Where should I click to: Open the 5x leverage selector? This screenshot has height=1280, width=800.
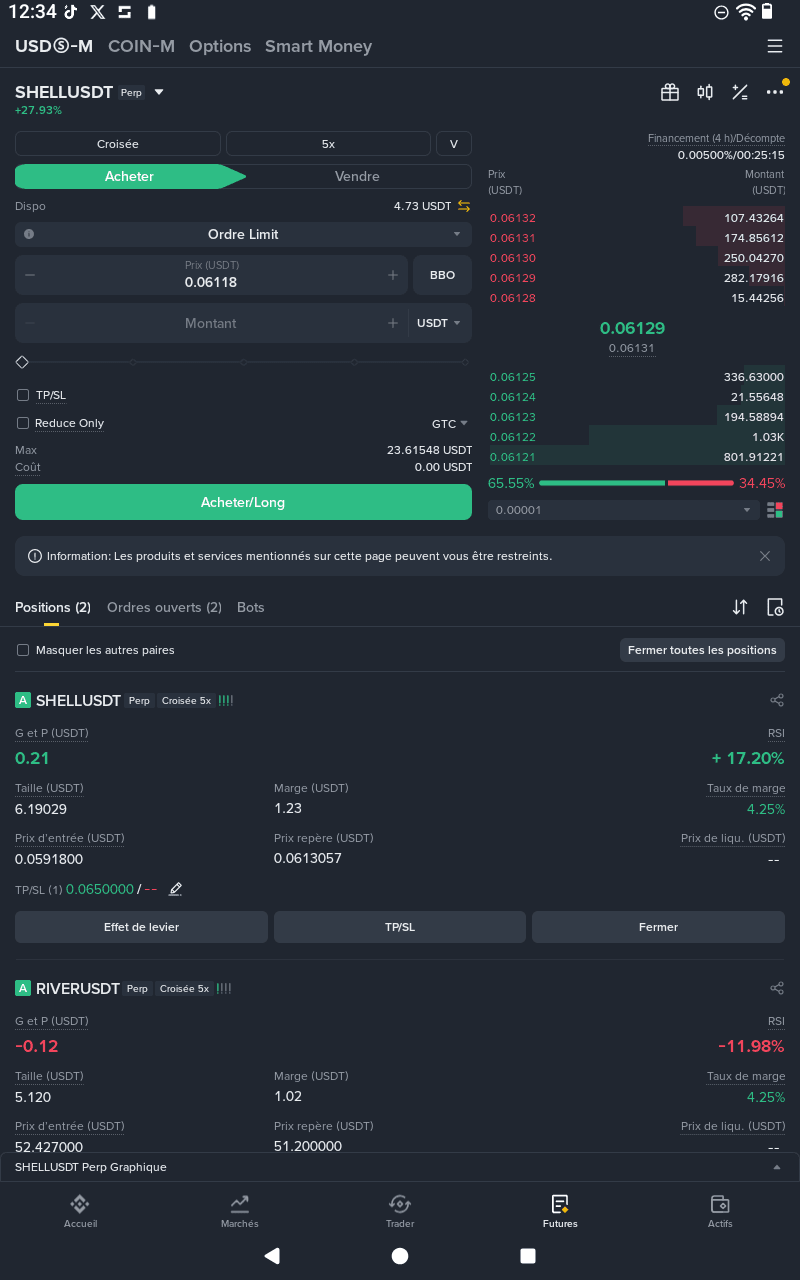328,144
